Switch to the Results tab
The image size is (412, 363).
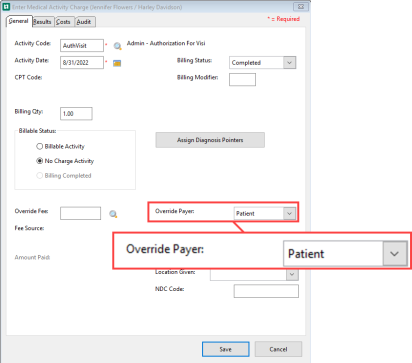pyautogui.click(x=42, y=22)
